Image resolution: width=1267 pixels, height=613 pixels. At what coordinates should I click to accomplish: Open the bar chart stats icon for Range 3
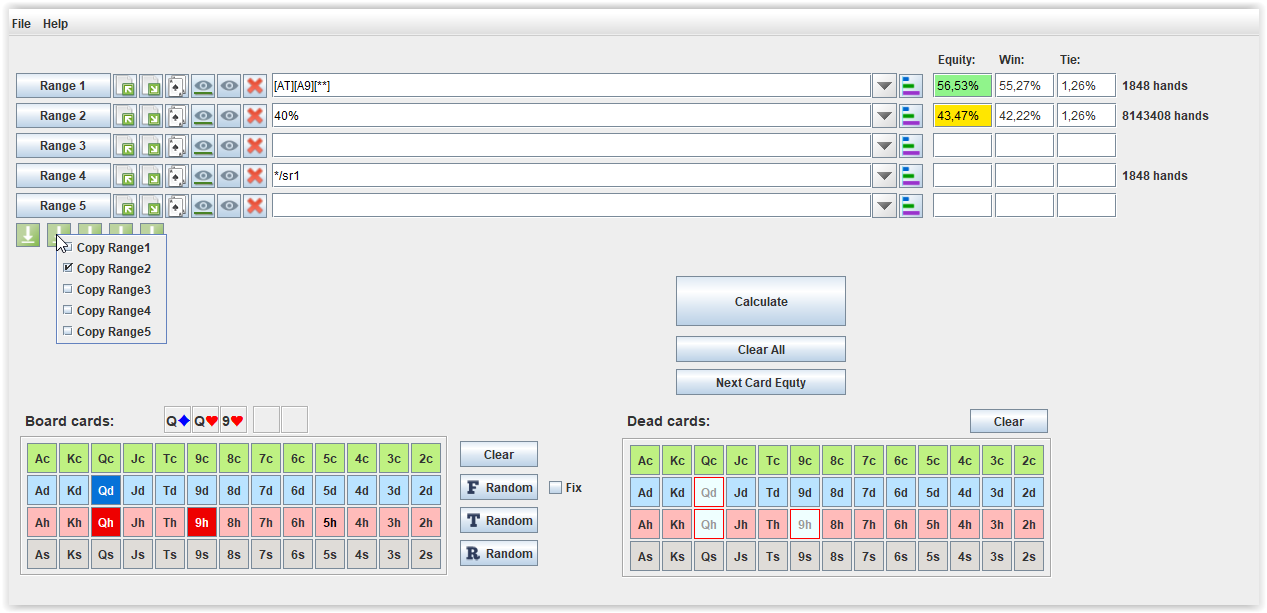(x=911, y=146)
